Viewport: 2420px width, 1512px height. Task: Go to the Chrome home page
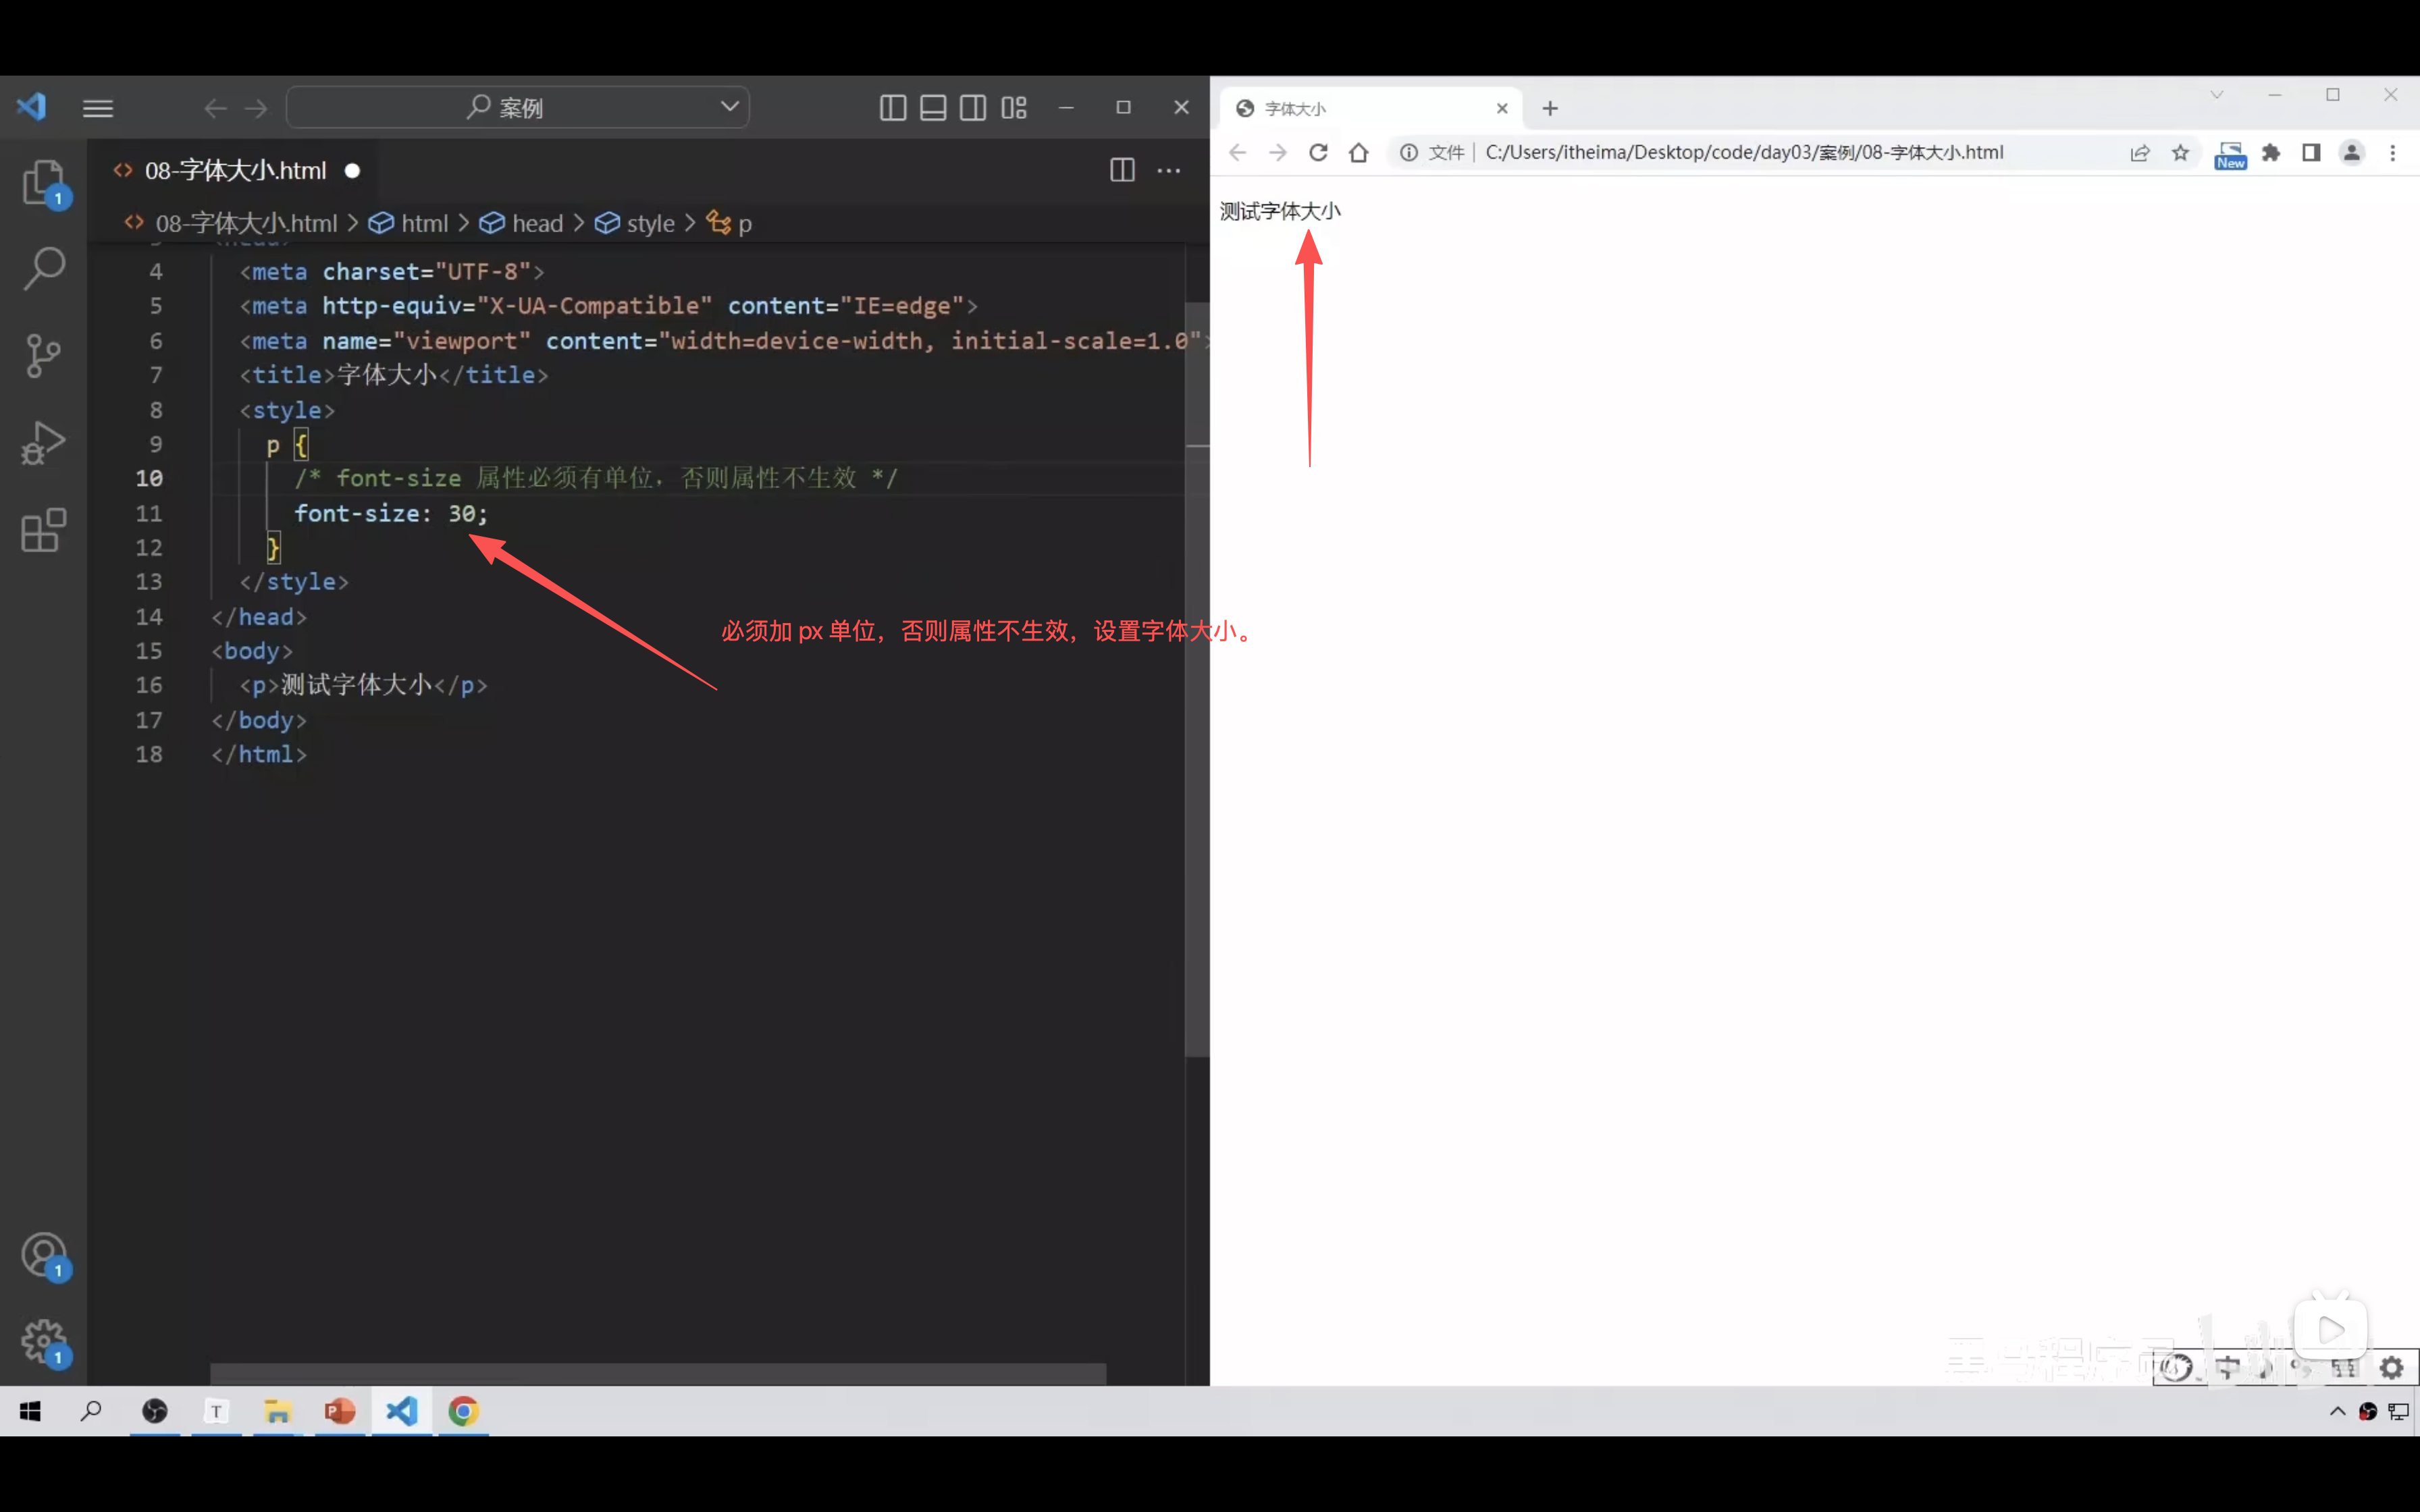point(1358,152)
